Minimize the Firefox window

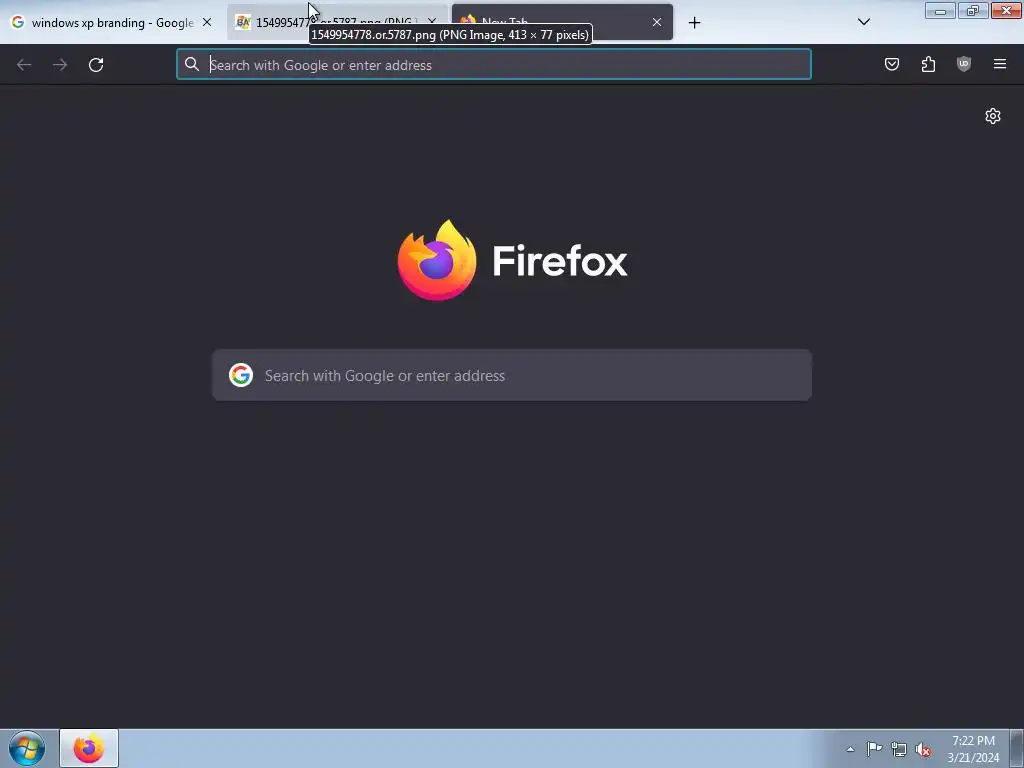(940, 11)
